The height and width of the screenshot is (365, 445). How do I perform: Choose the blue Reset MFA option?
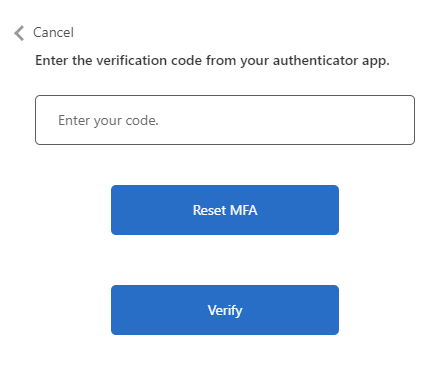click(x=225, y=210)
